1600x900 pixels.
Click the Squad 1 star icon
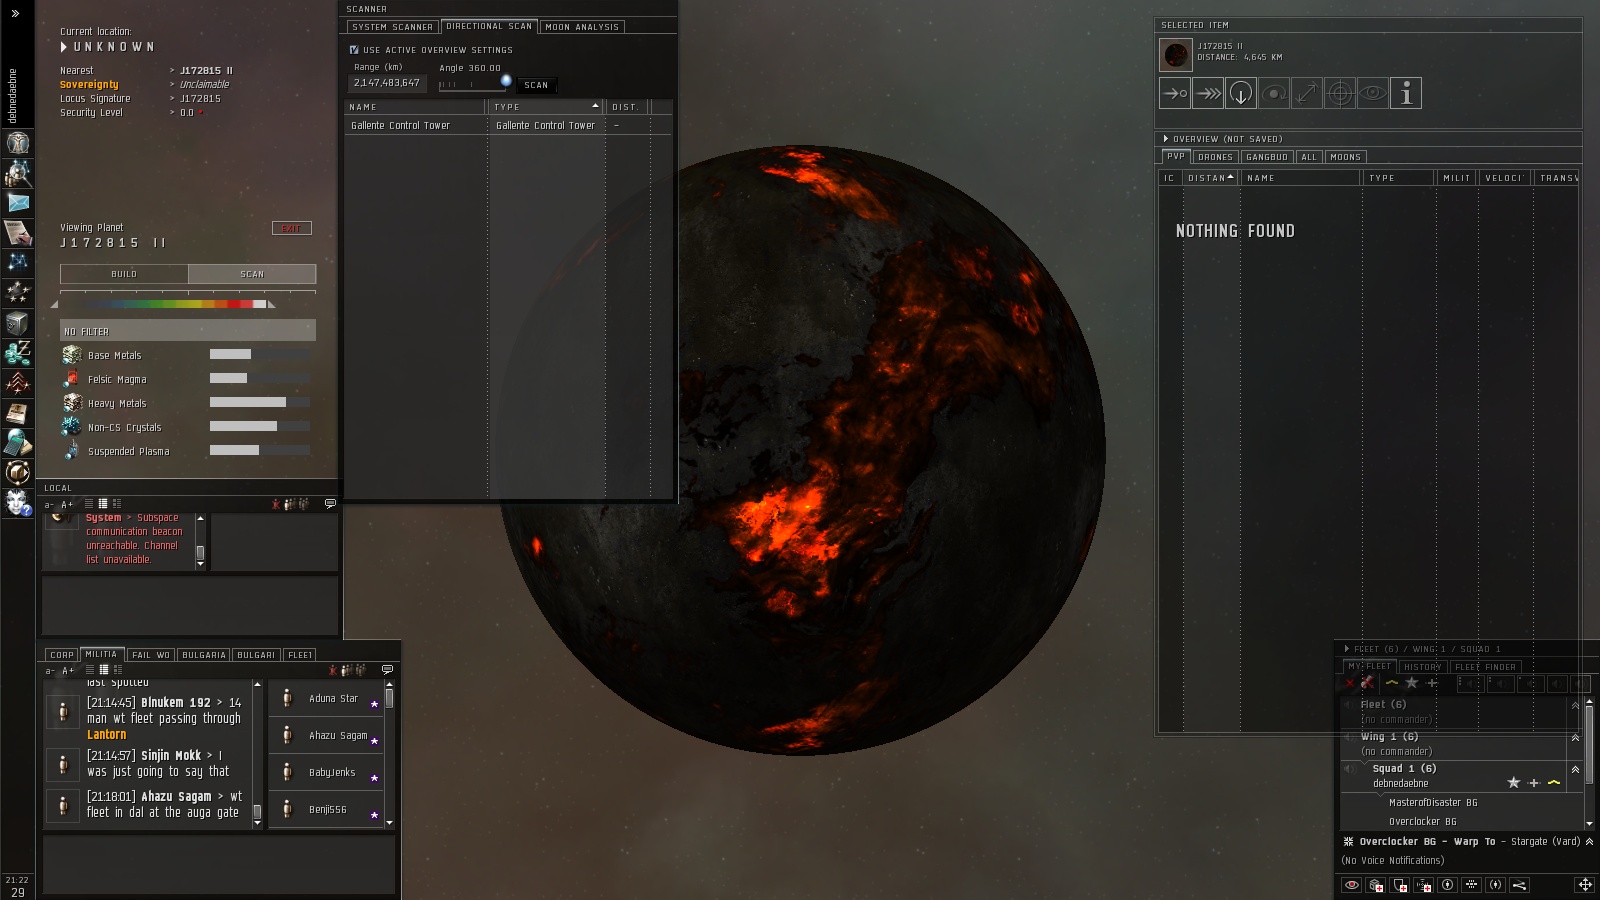pos(1513,783)
